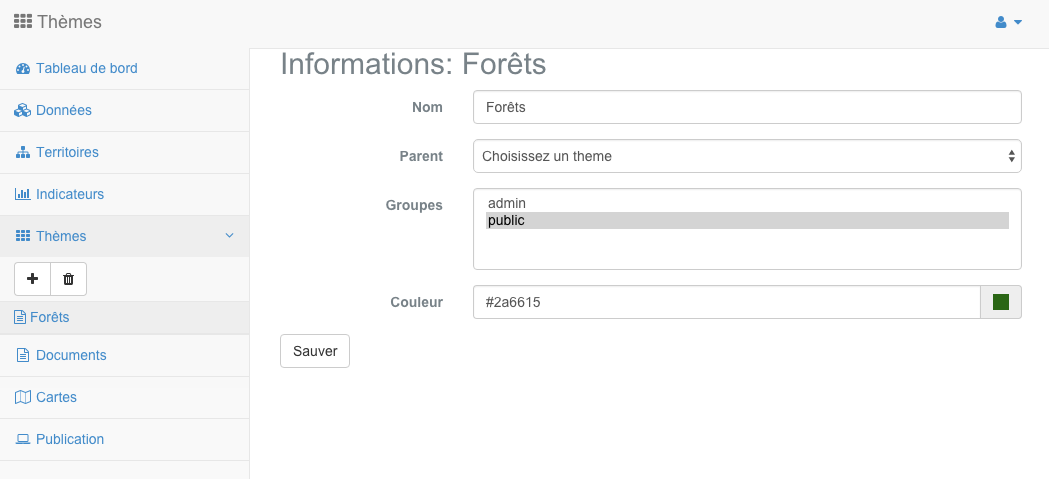Select the public group option
Viewport: 1049px width, 479px height.
click(747, 221)
